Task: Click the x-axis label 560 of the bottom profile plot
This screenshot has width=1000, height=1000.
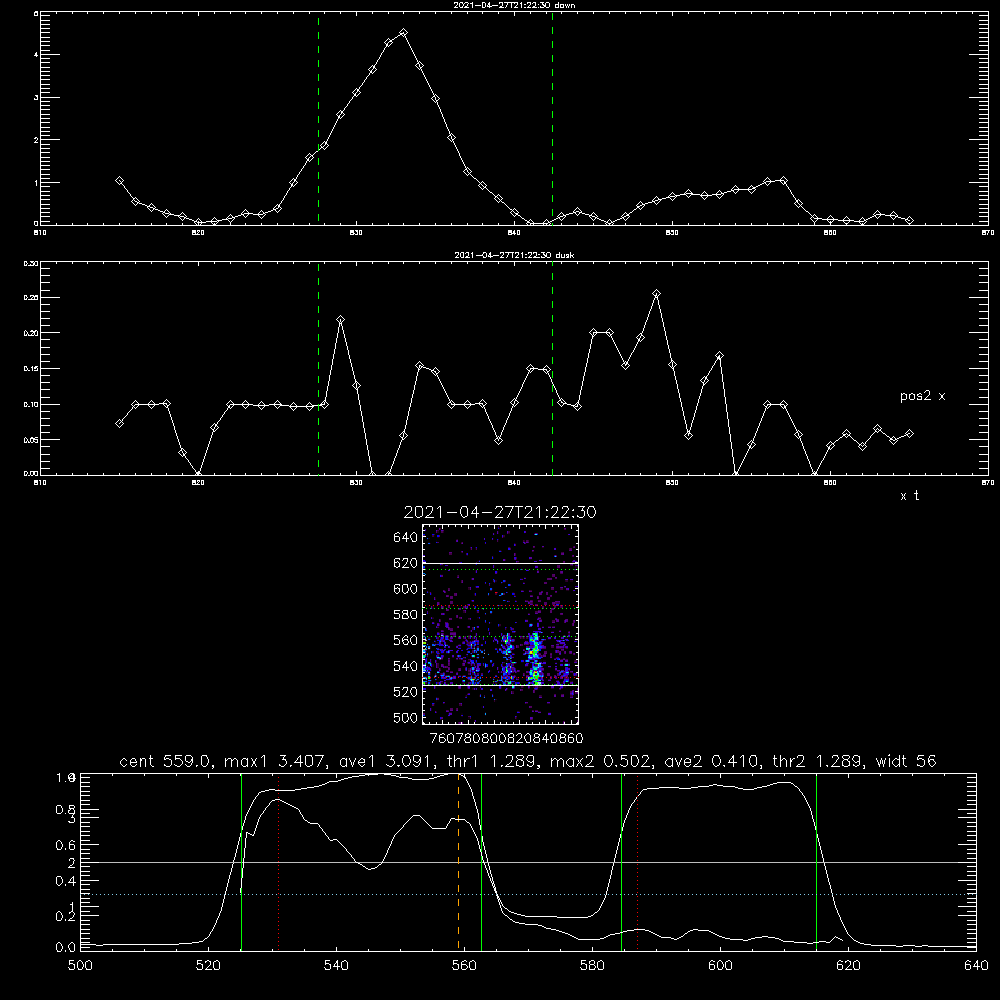Action: coord(464,965)
